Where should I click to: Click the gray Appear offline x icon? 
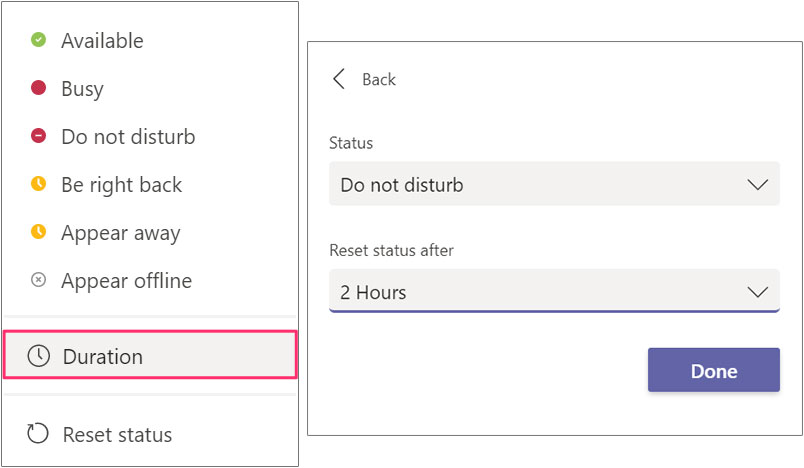point(38,280)
